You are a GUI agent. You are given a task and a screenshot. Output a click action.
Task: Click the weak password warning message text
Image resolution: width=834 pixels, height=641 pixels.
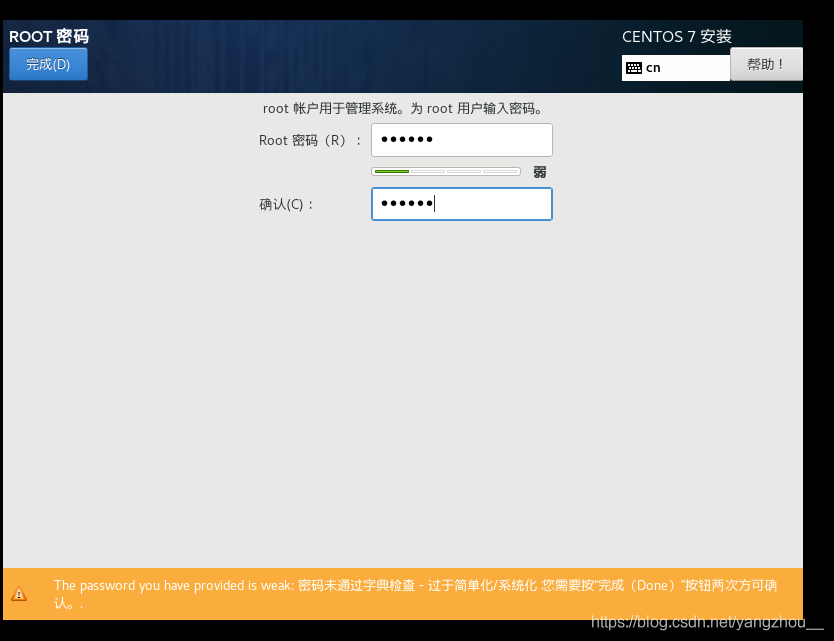(x=415, y=594)
